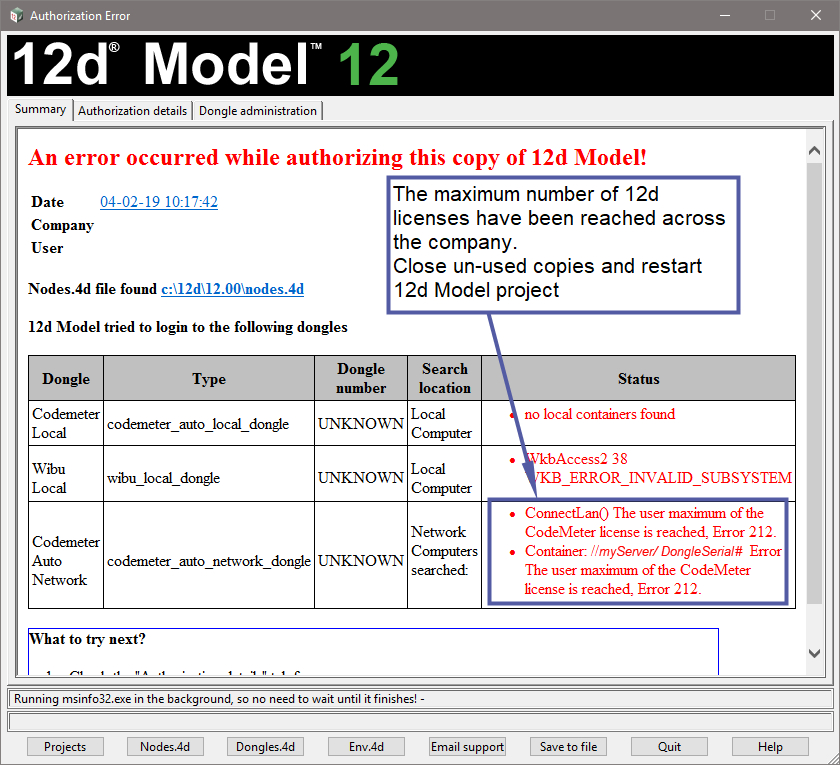Click UNKNOWN in the Codemeter Local row
The width and height of the screenshot is (840, 765).
(x=361, y=423)
